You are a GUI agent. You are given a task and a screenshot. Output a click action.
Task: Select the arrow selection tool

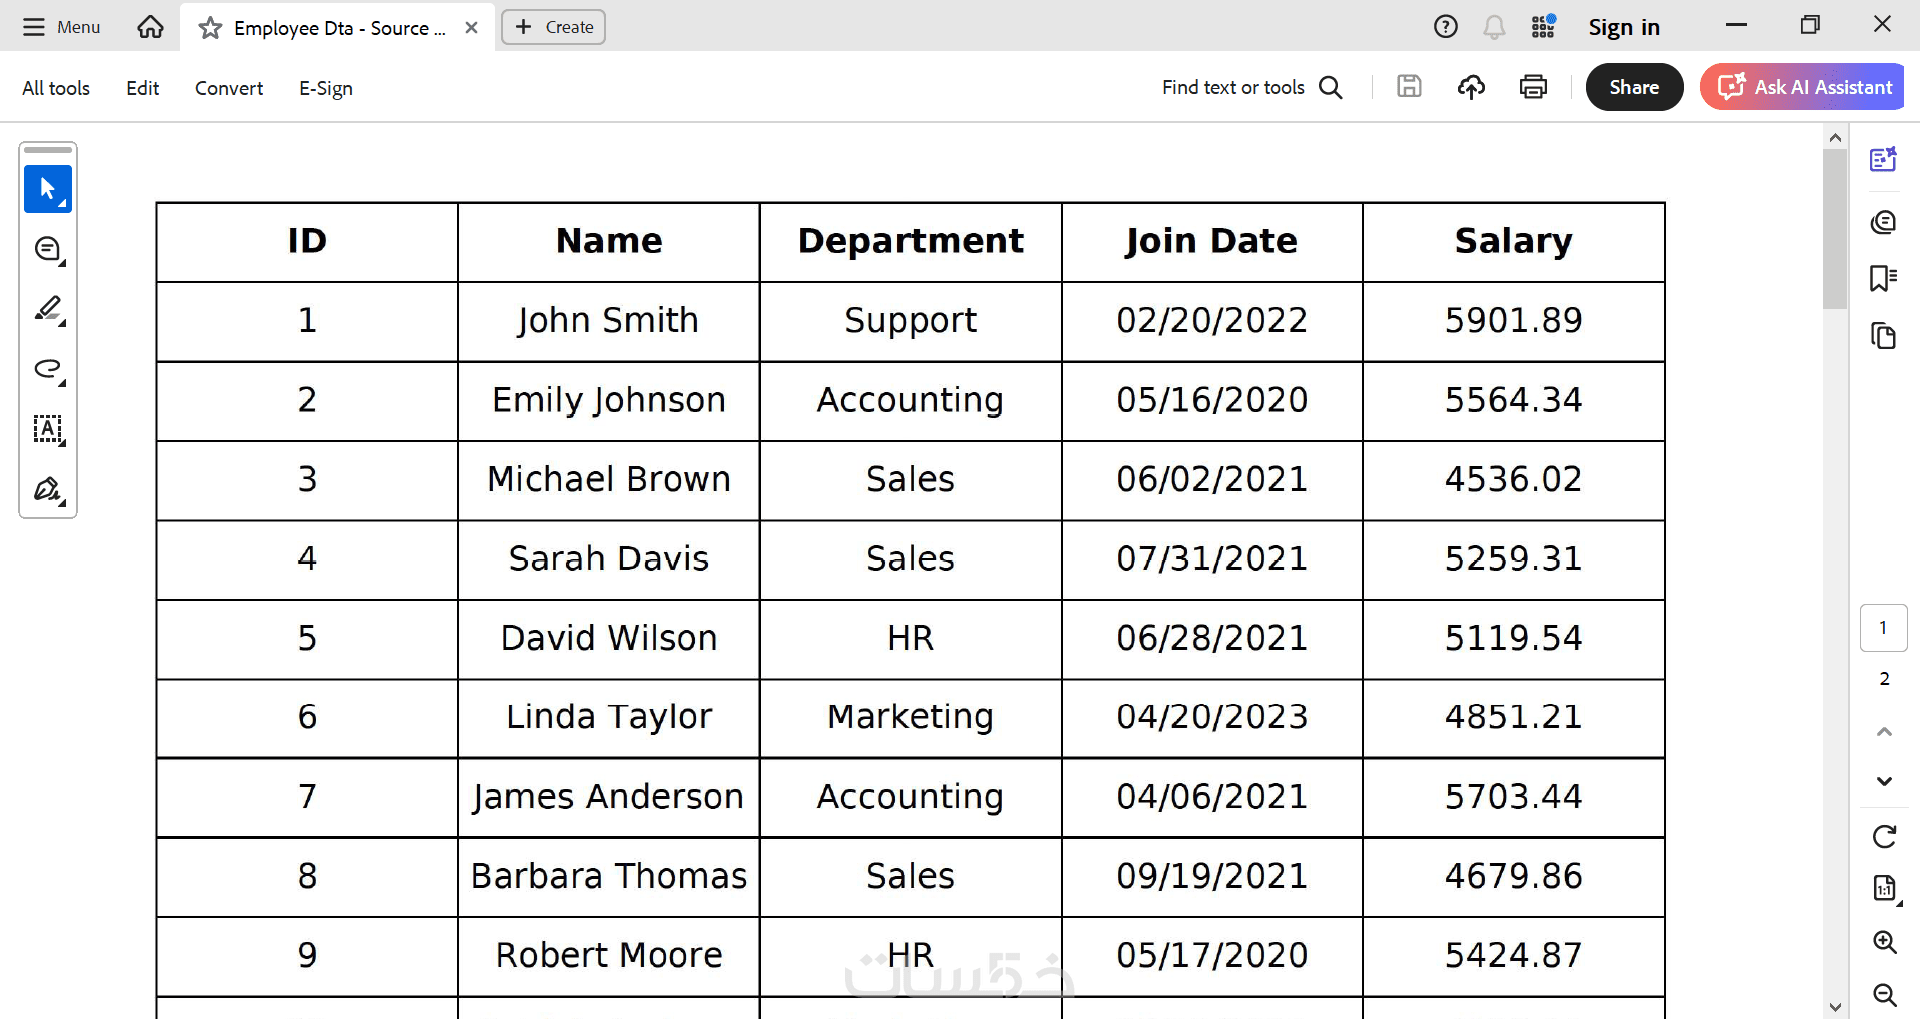(x=47, y=189)
